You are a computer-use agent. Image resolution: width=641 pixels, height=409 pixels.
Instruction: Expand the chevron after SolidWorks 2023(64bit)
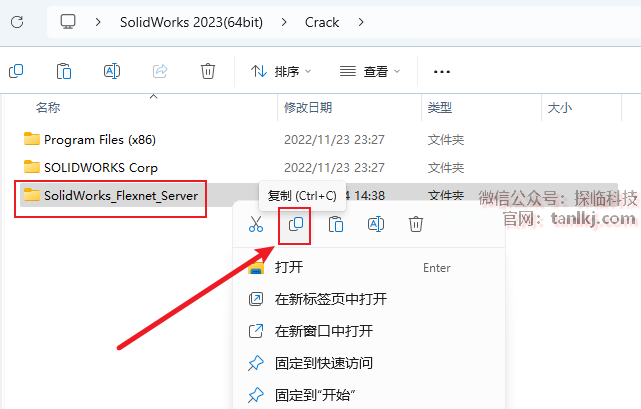tap(284, 22)
